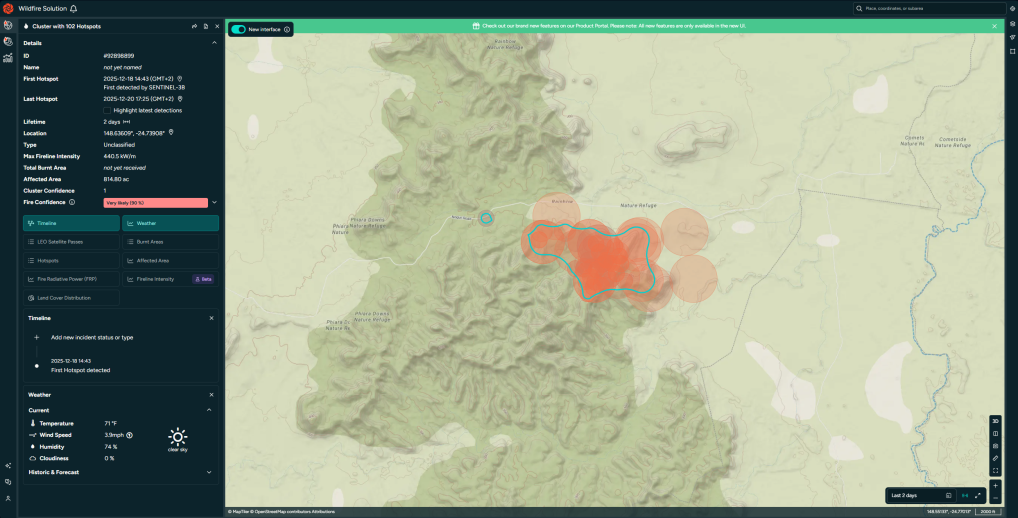Click the Very likely fire confidence bar
Screen dimensions: 1018x518
point(155,203)
